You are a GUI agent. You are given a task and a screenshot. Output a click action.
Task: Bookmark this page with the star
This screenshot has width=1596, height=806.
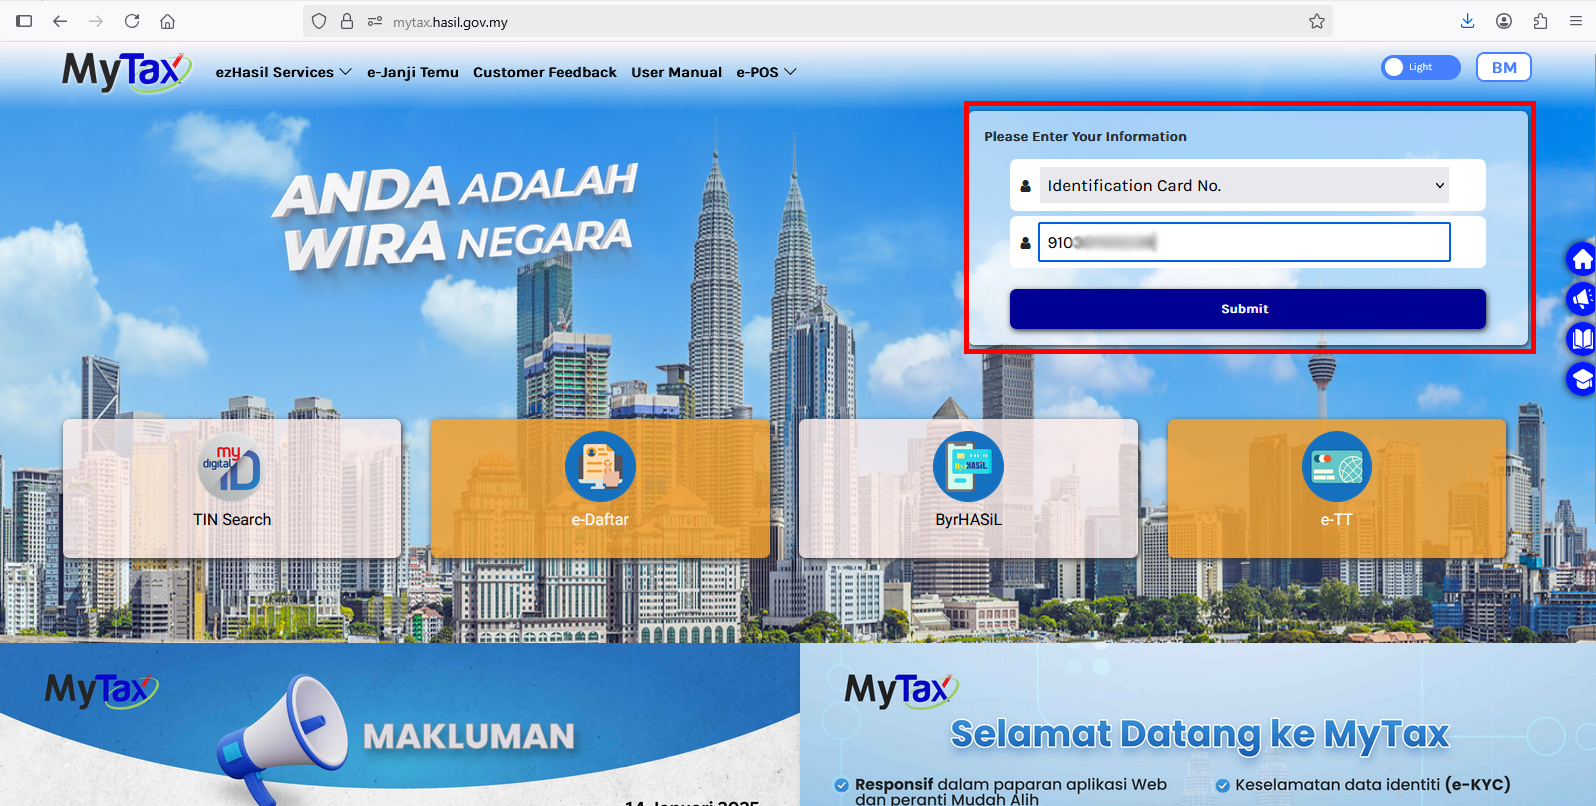1317,21
